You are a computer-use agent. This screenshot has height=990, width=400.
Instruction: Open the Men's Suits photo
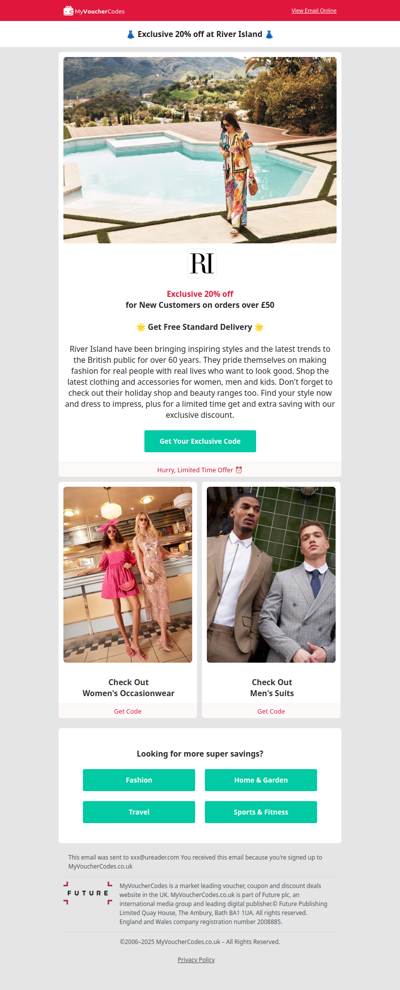[x=271, y=575]
